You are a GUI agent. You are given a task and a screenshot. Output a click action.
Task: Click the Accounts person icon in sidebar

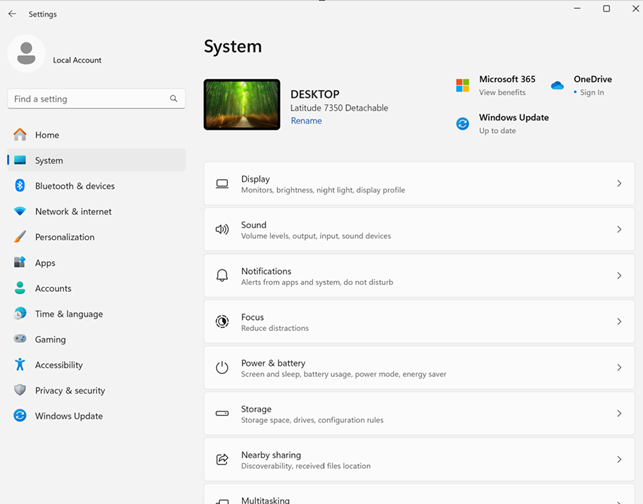click(x=20, y=288)
